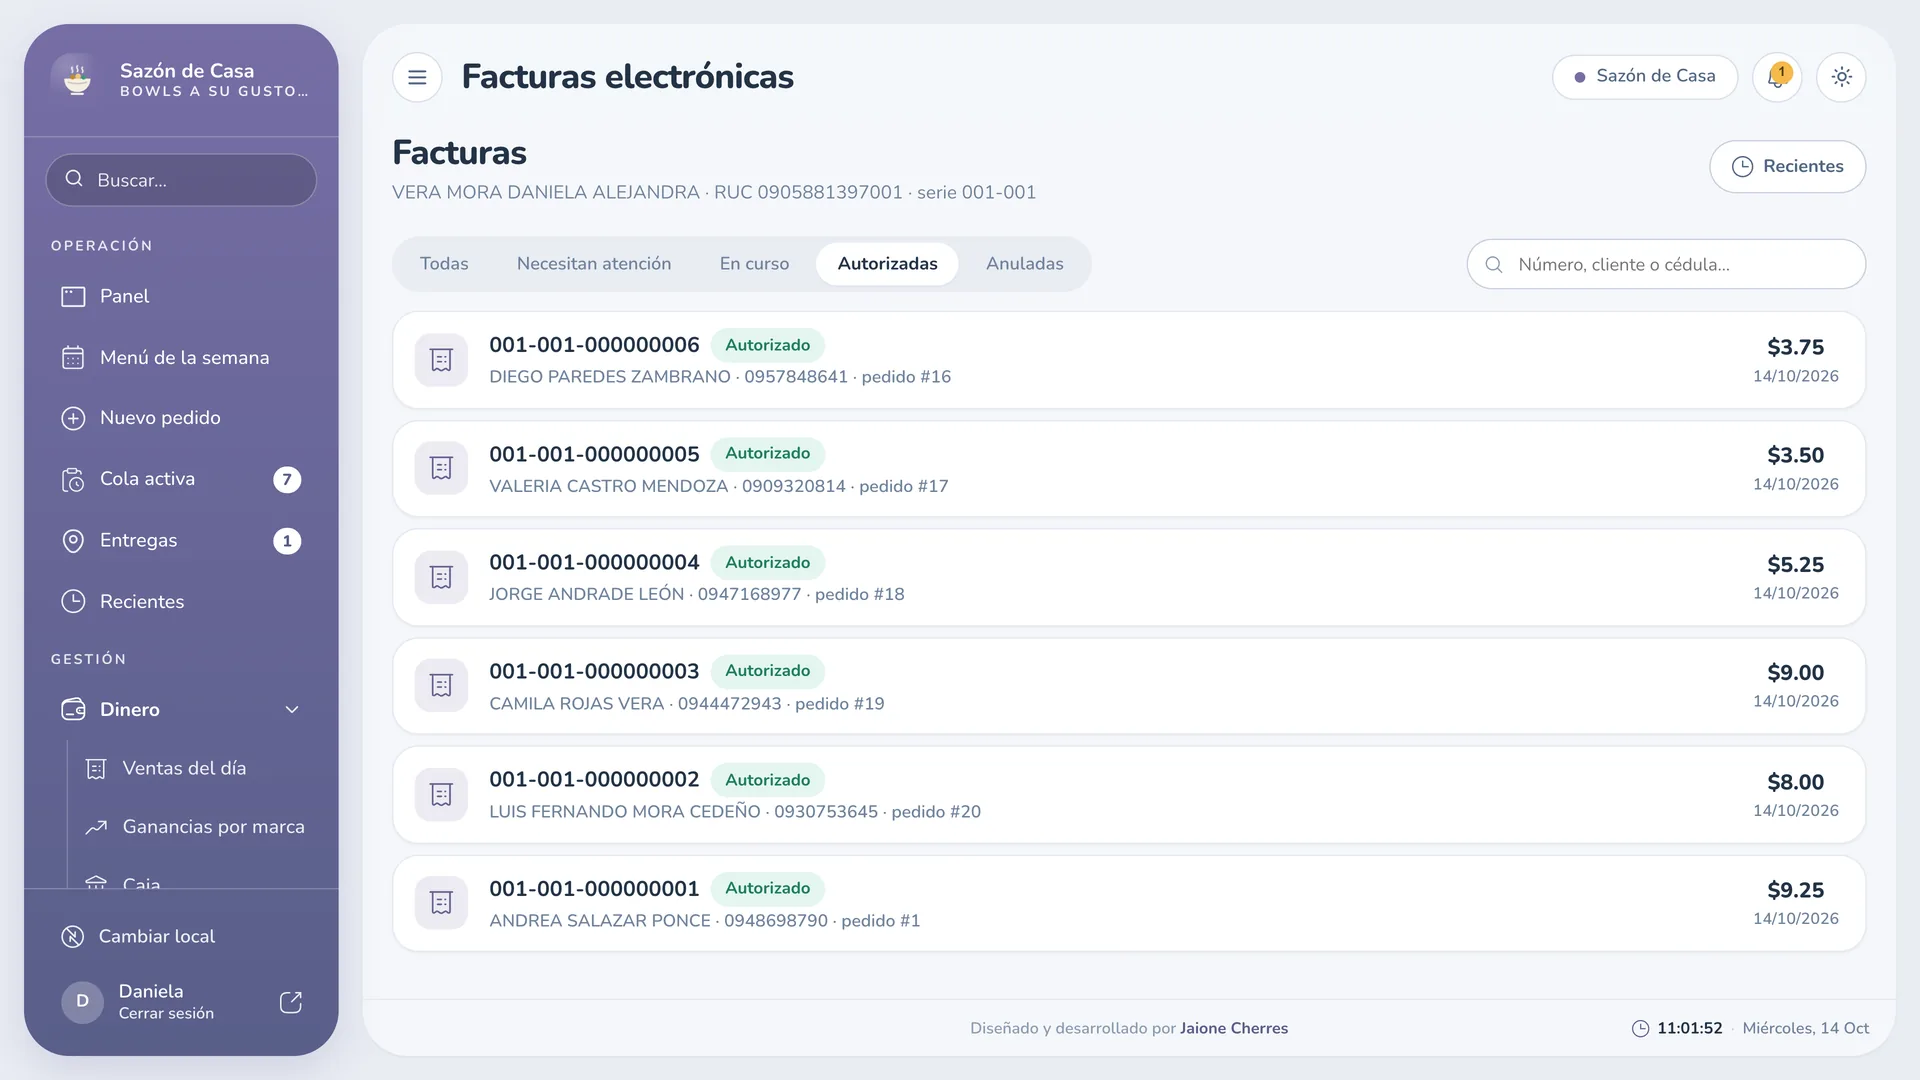Click receipt icon of invoice 000000001

coord(441,903)
